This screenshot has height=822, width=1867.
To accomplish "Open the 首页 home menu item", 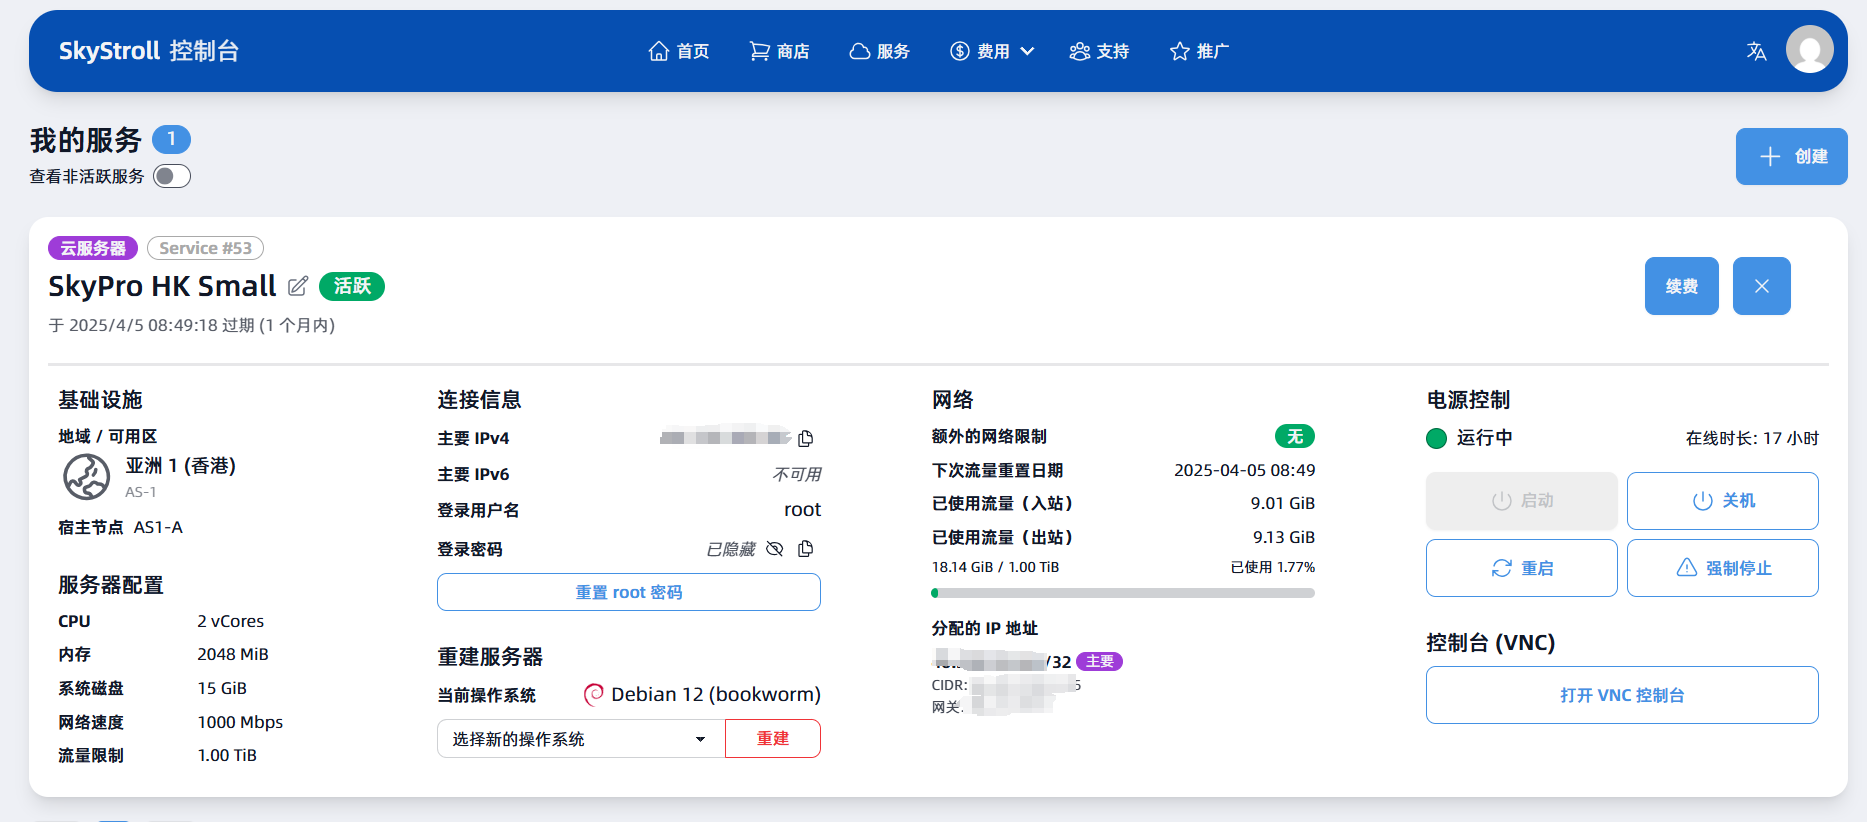I will 679,51.
